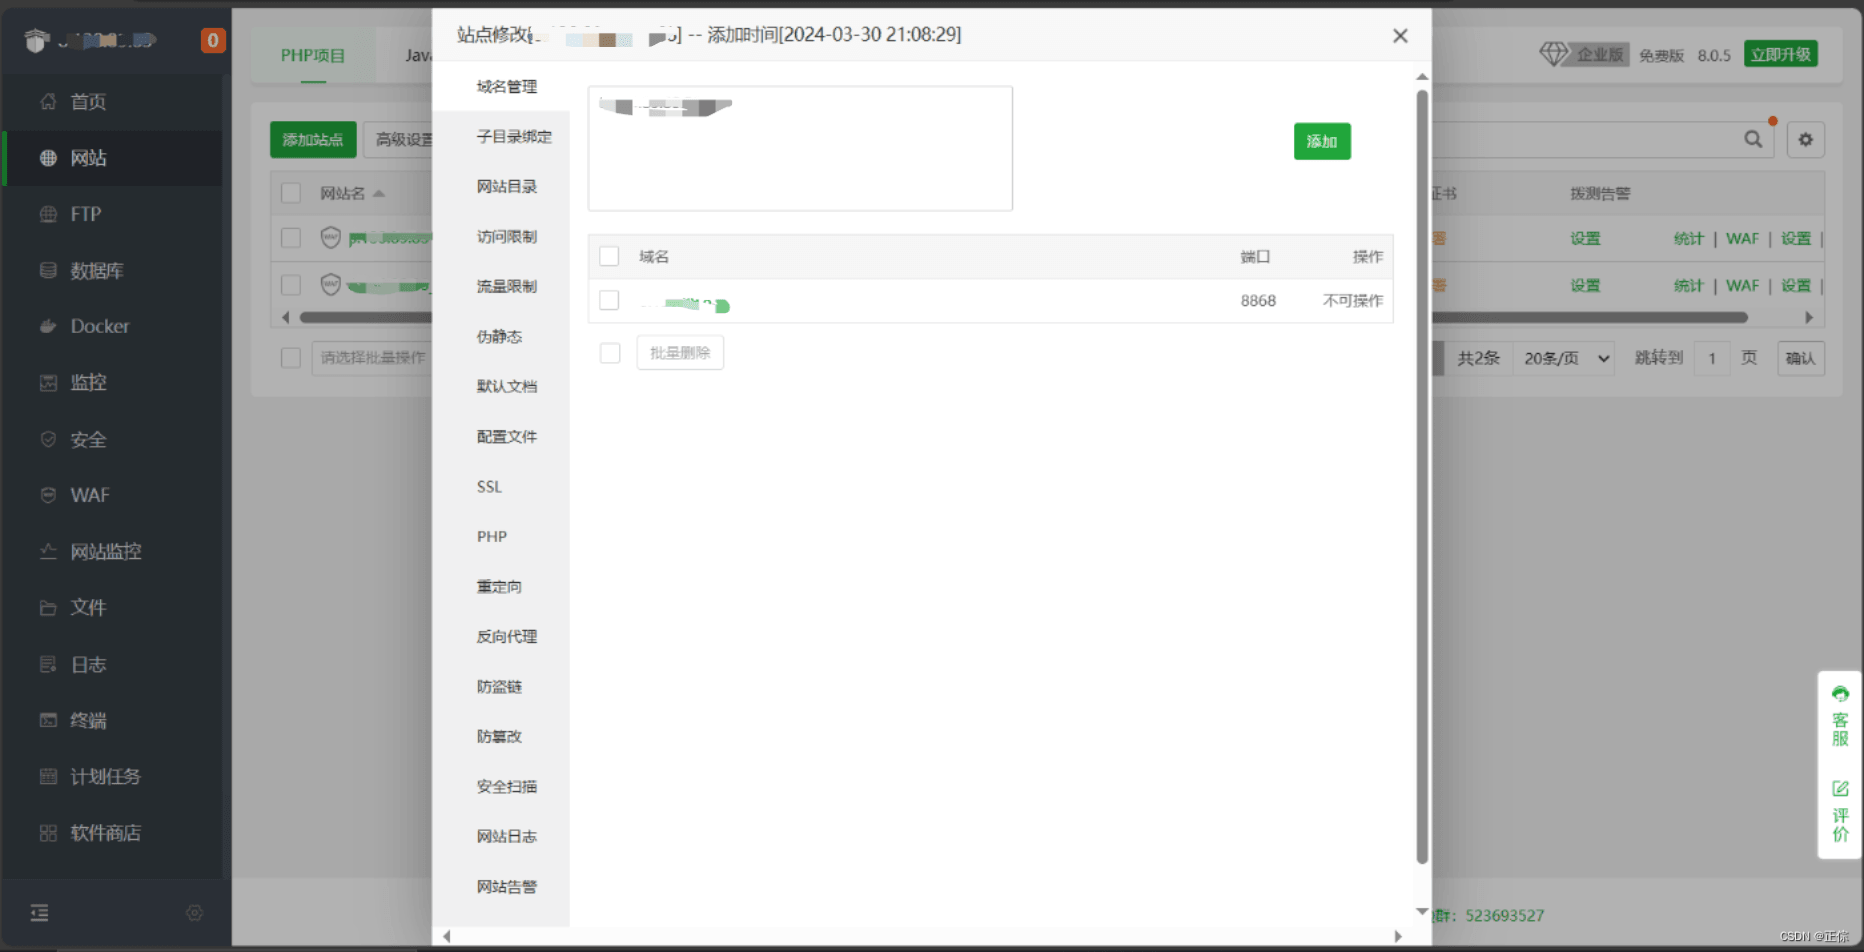Open table settings gear icon

click(x=1805, y=140)
